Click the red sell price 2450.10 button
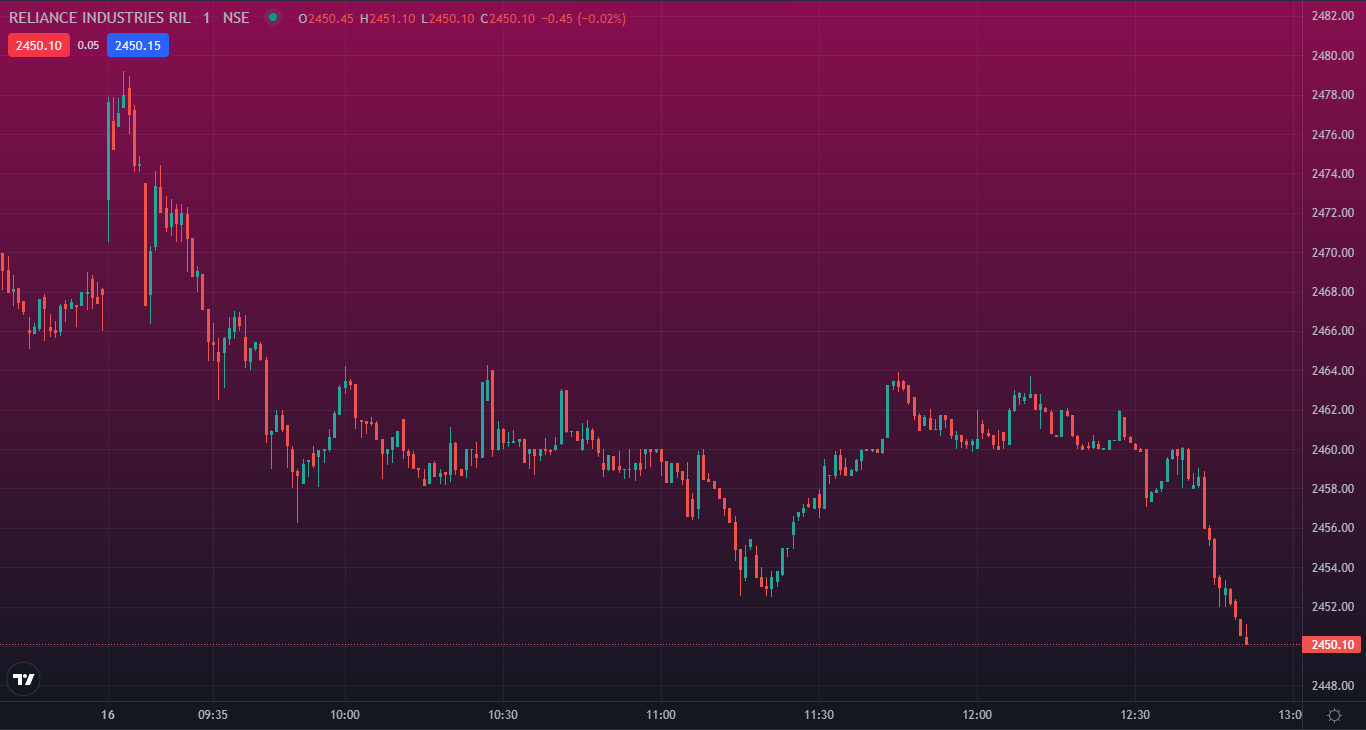 click(x=39, y=45)
